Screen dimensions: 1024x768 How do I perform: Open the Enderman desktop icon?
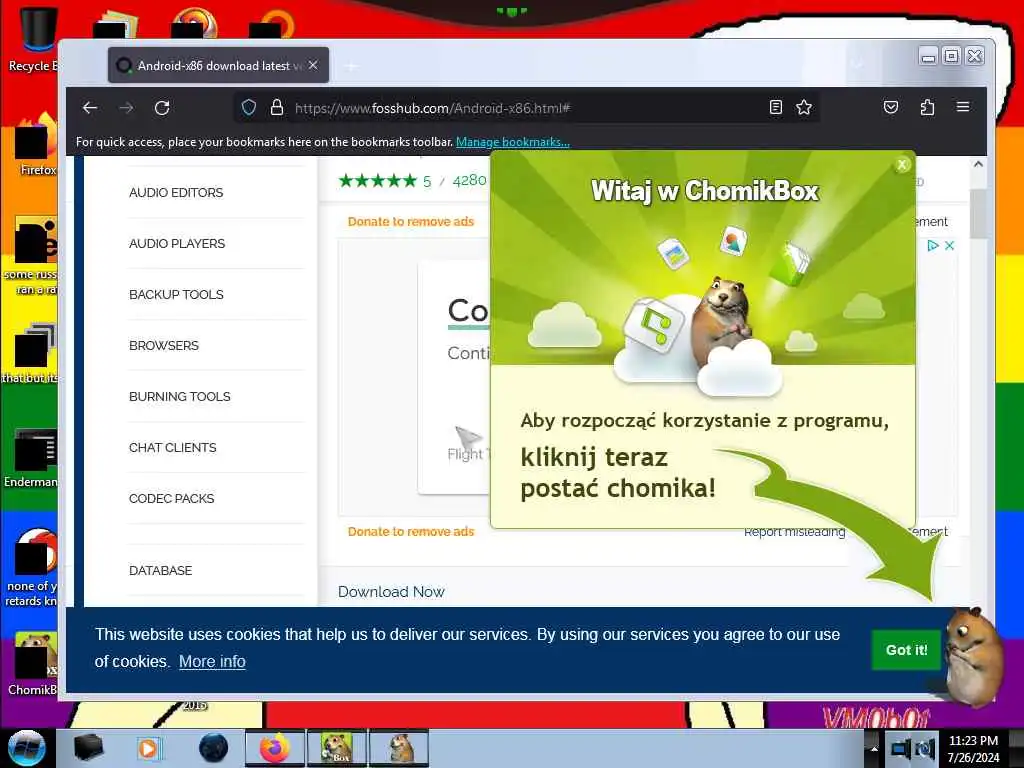coord(31,457)
